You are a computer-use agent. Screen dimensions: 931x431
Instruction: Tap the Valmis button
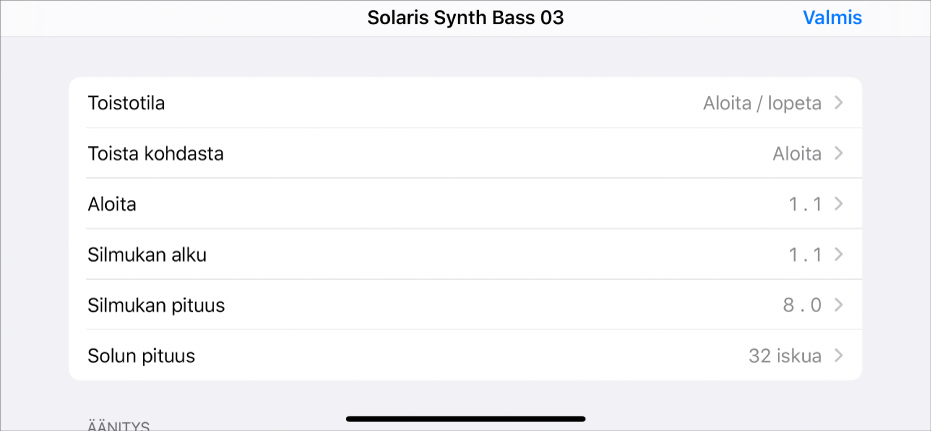(x=831, y=18)
